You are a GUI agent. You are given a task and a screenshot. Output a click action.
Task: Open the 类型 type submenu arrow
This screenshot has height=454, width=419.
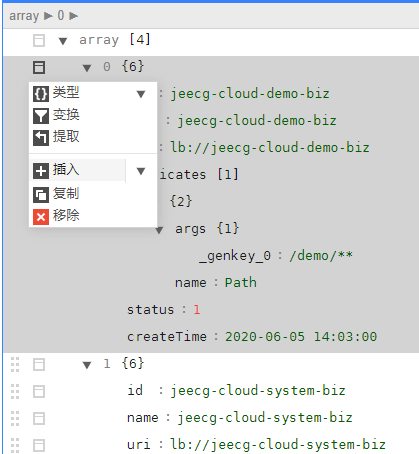pos(141,94)
